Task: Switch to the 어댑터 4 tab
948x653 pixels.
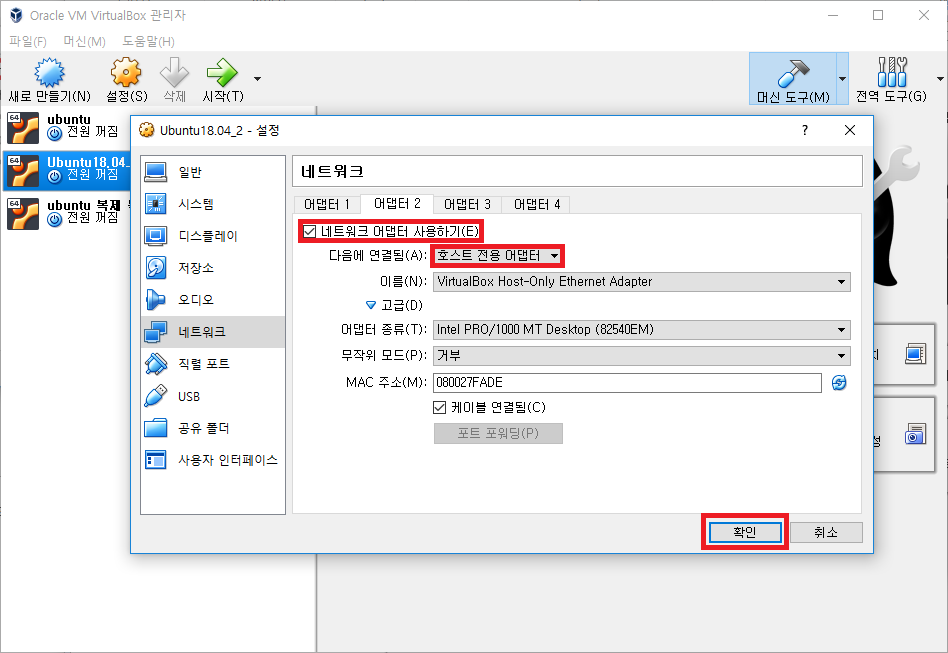Action: click(537, 204)
